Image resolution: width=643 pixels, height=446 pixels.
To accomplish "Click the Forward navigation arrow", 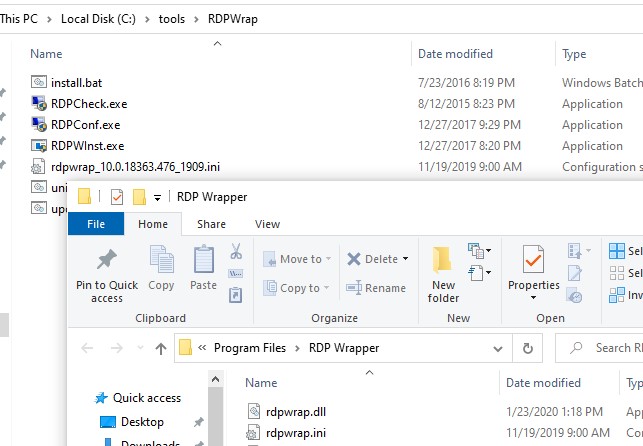I will (x=116, y=348).
